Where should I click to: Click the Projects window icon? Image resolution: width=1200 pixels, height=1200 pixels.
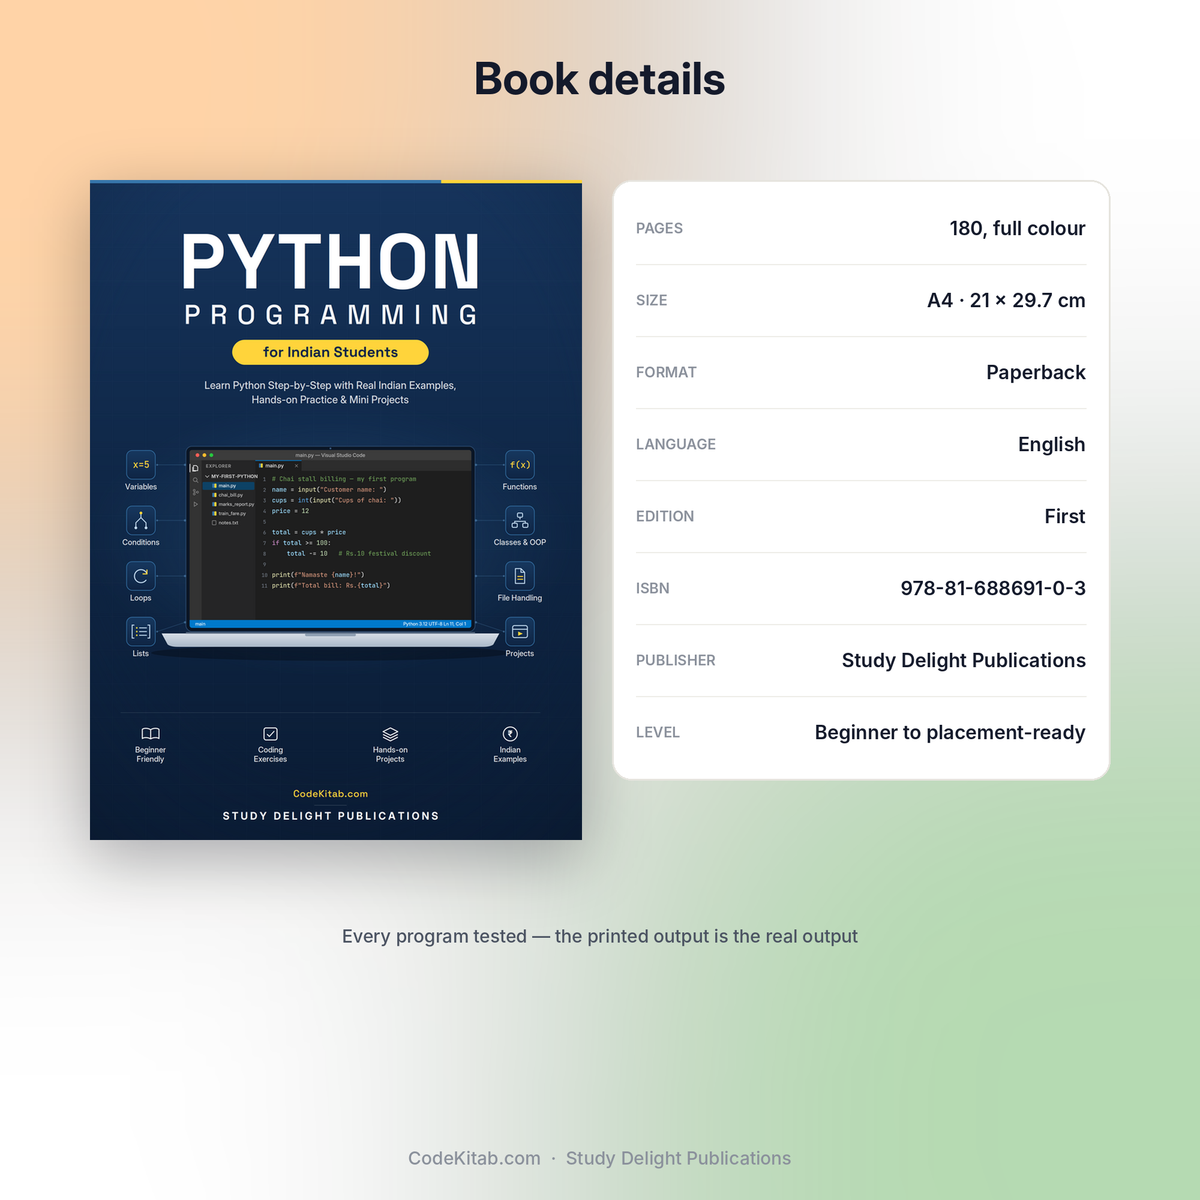point(520,631)
